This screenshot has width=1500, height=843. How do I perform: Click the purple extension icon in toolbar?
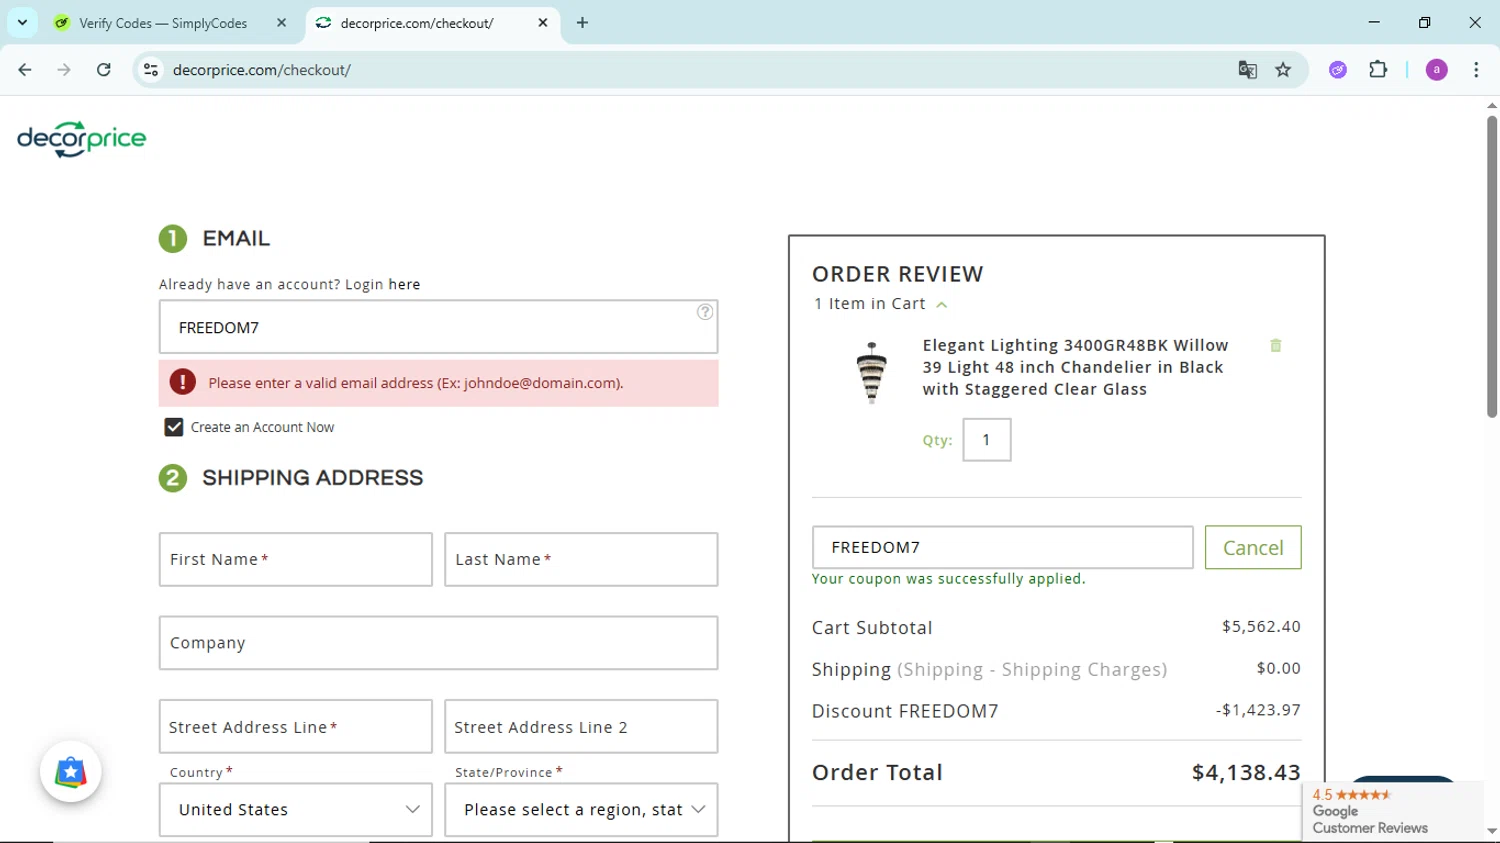pos(1338,70)
